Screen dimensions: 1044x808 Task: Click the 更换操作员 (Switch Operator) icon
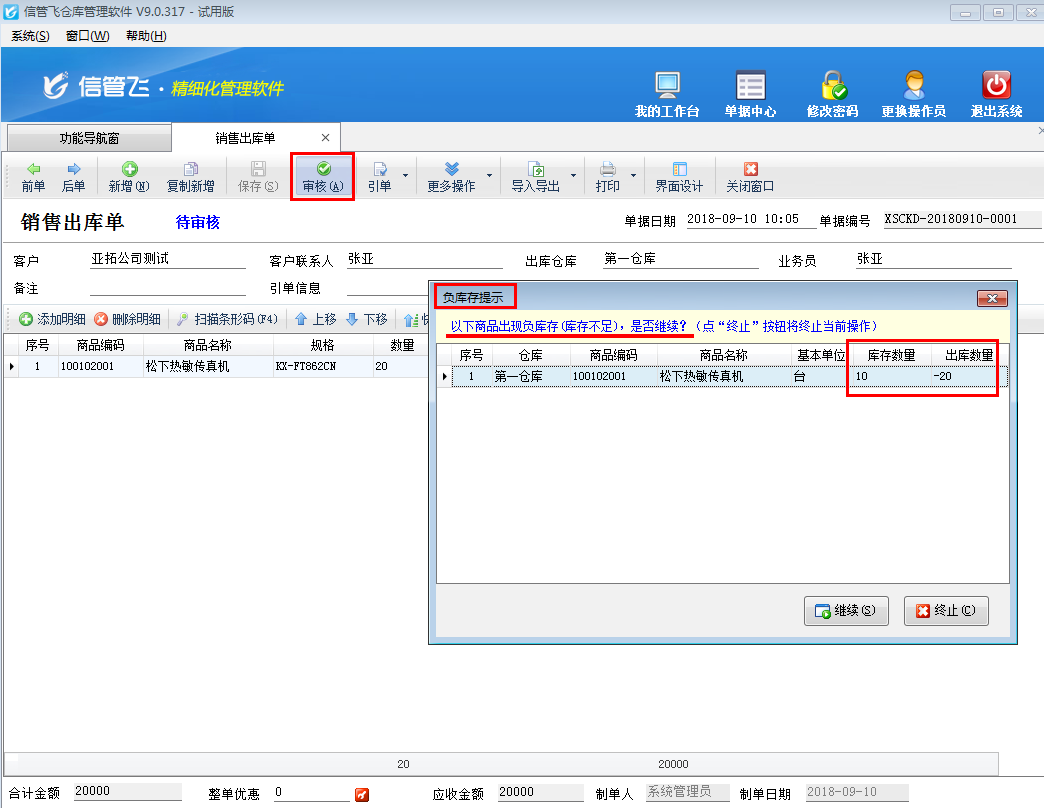[916, 93]
